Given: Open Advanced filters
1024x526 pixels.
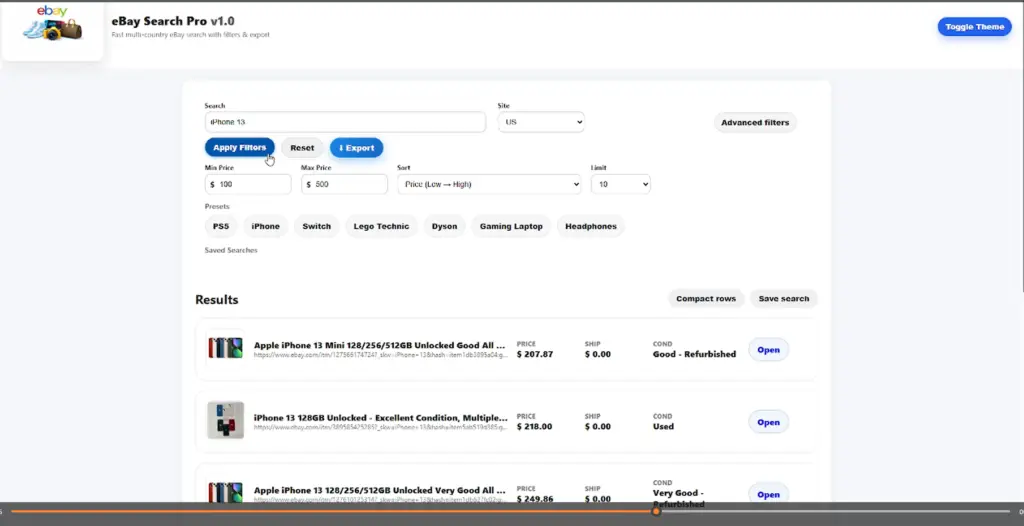Looking at the screenshot, I should click(x=755, y=122).
